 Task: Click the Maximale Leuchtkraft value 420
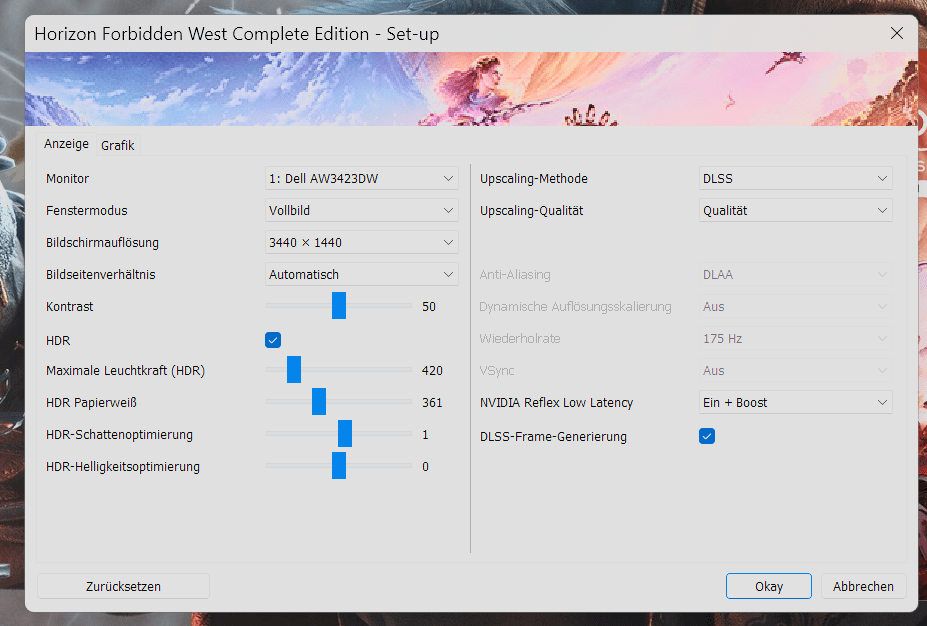432,371
